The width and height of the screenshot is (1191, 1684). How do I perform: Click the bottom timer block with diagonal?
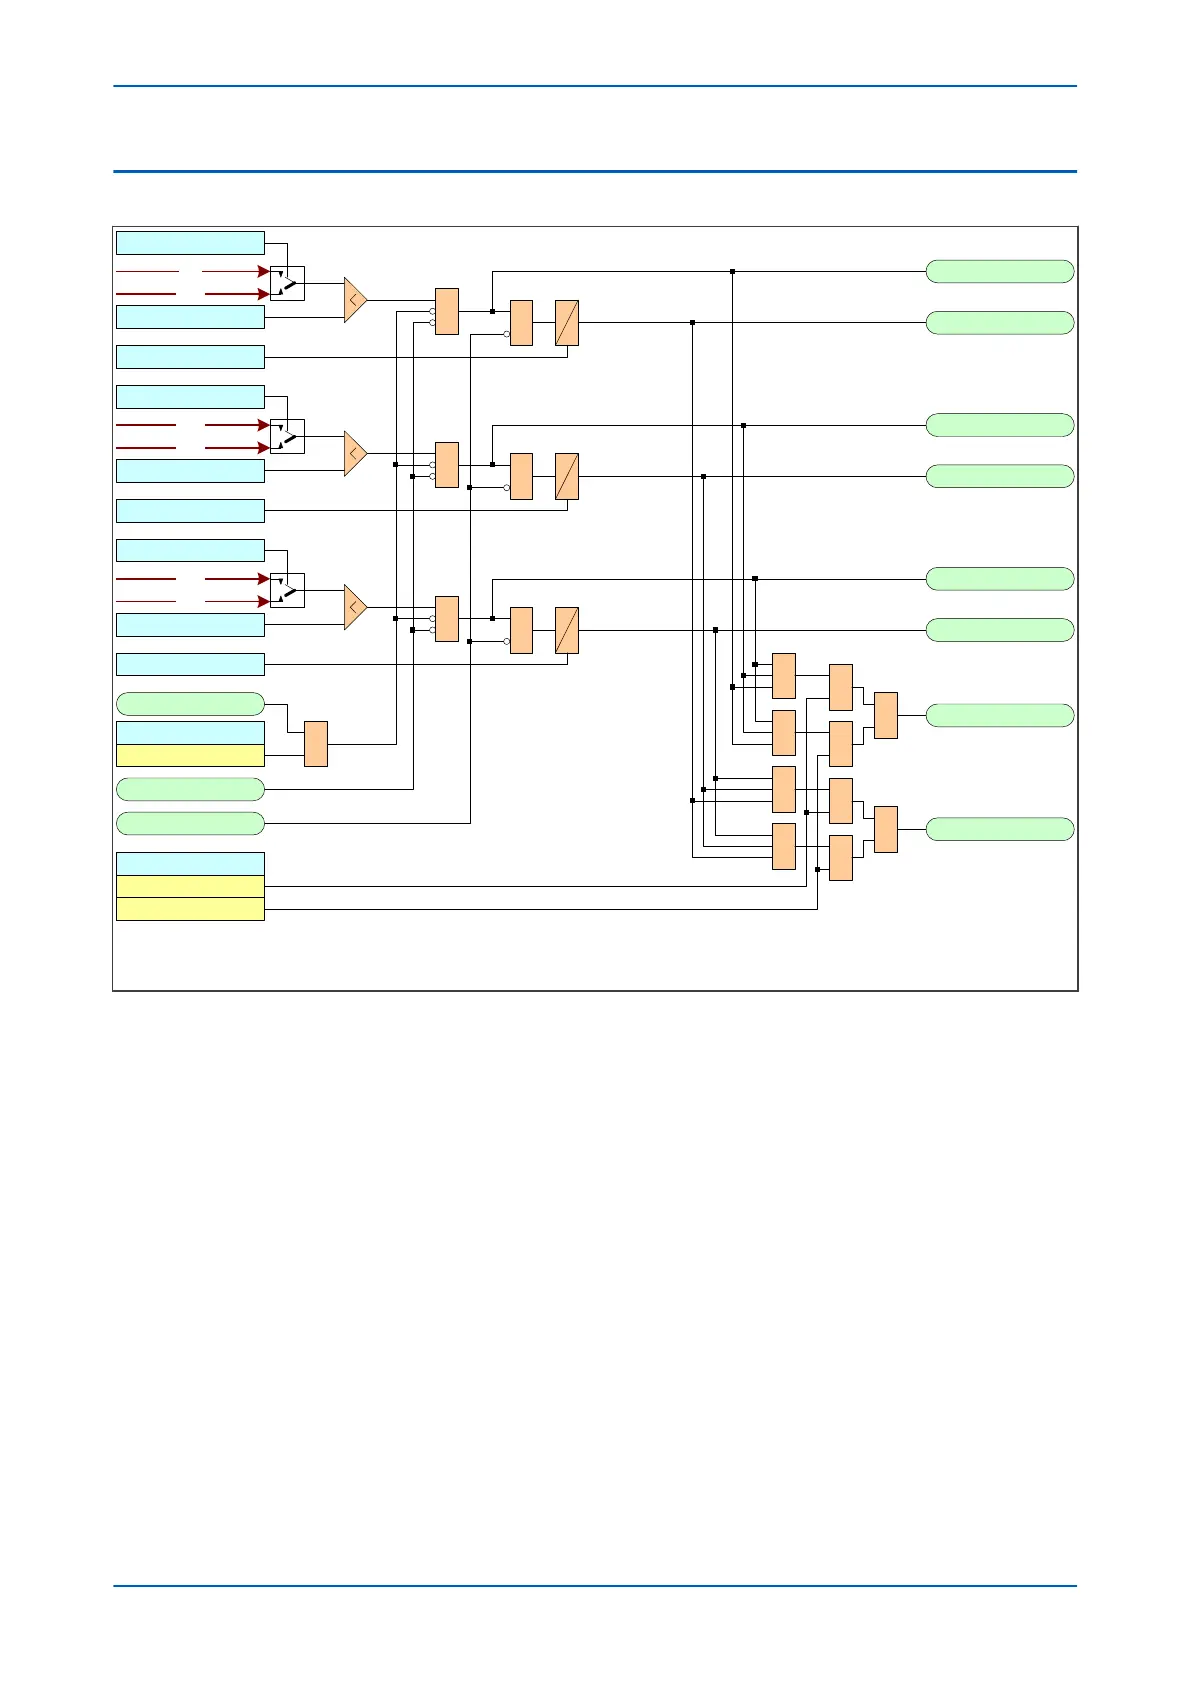(567, 630)
